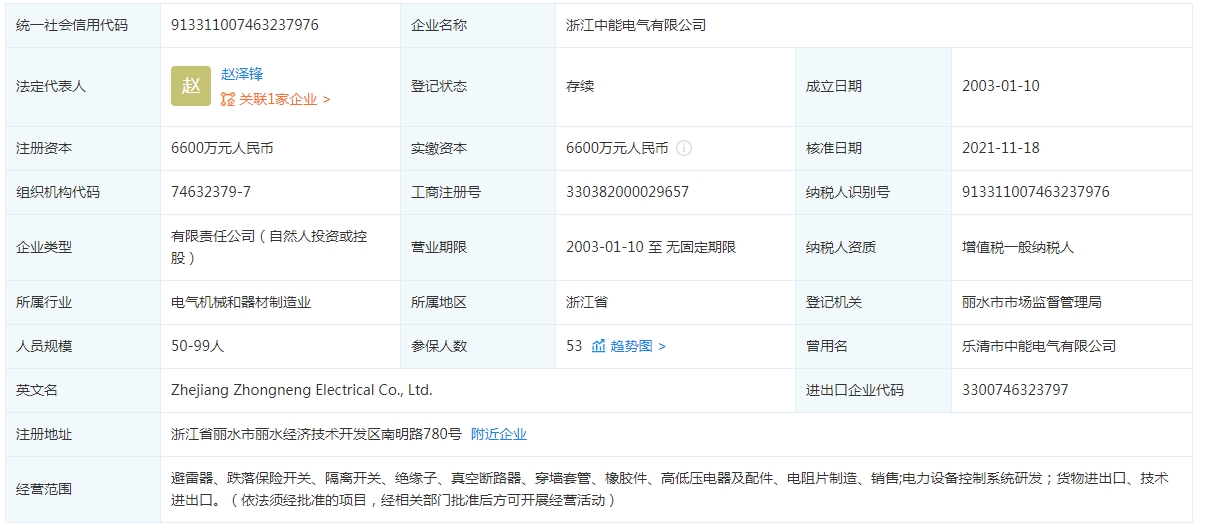The width and height of the screenshot is (1207, 528).
Task: Click the 赵 avatar badge
Action: click(x=191, y=86)
